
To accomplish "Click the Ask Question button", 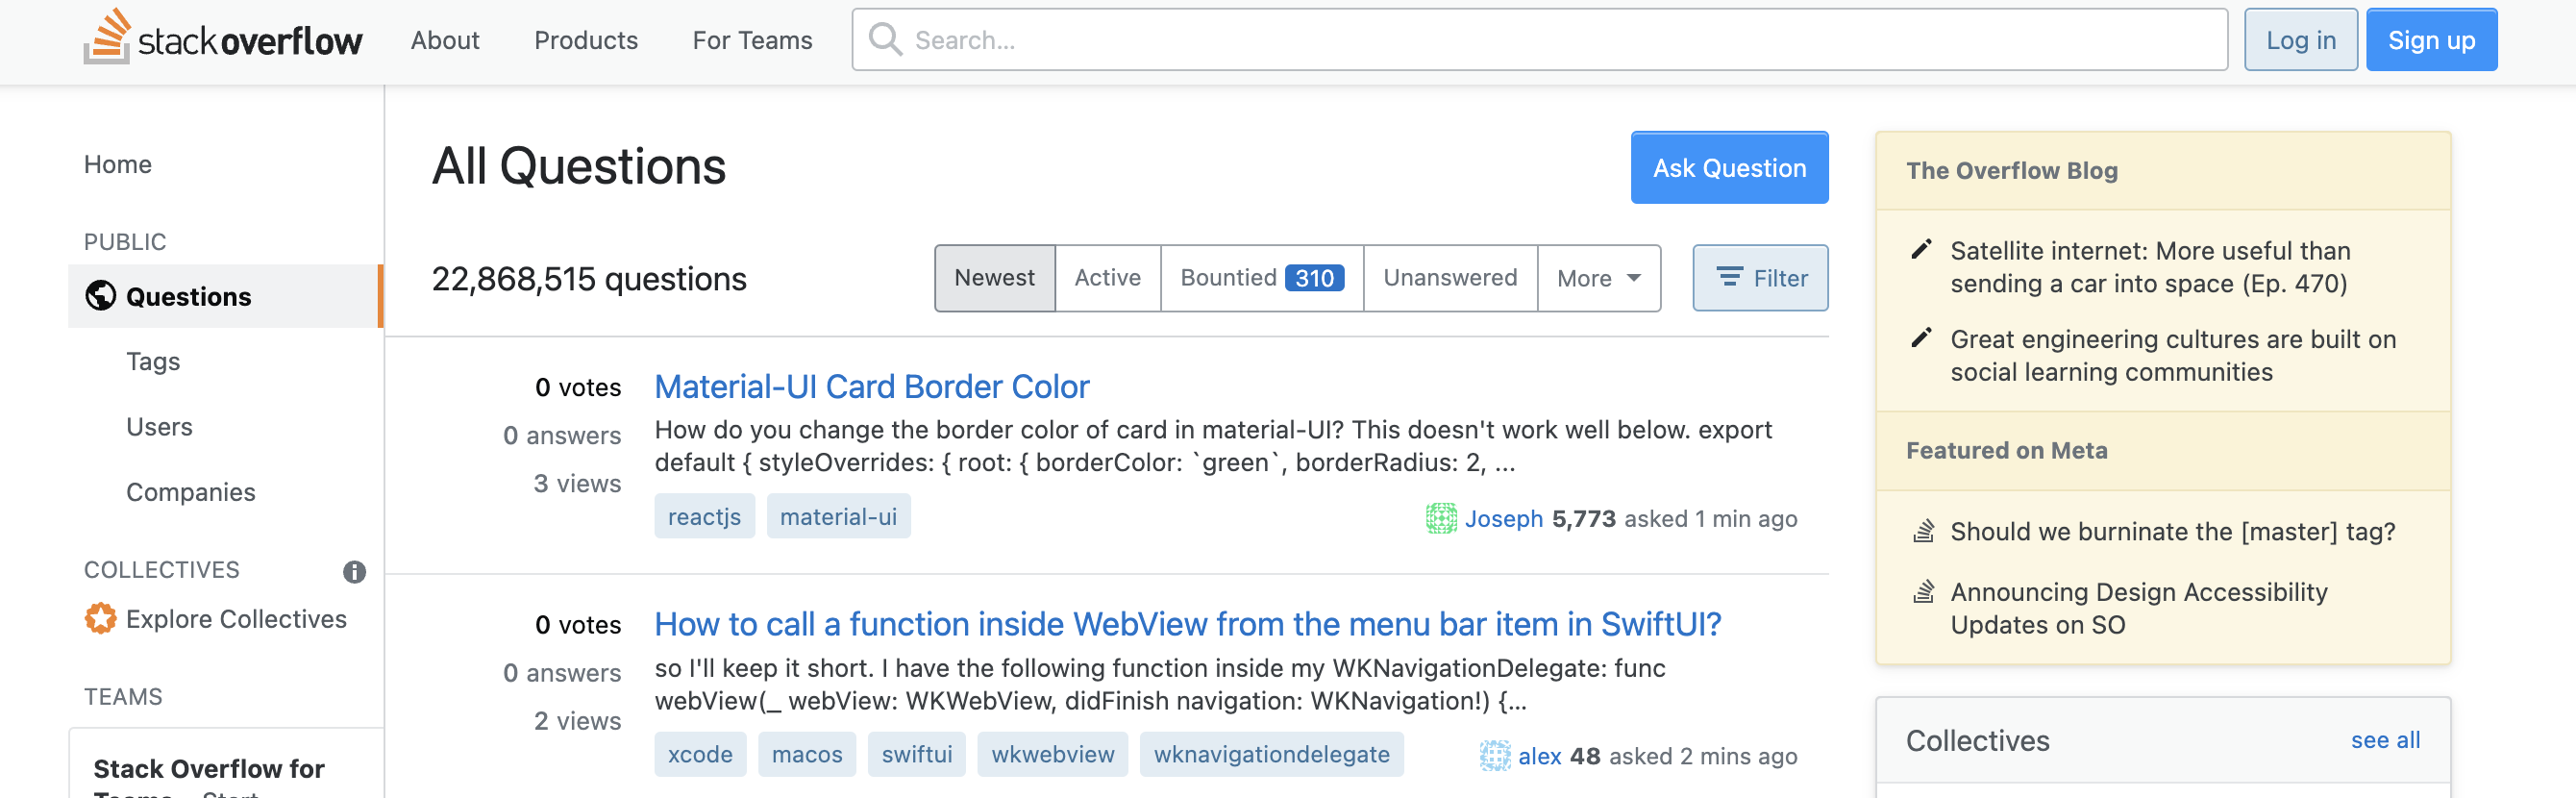I will pos(1729,168).
